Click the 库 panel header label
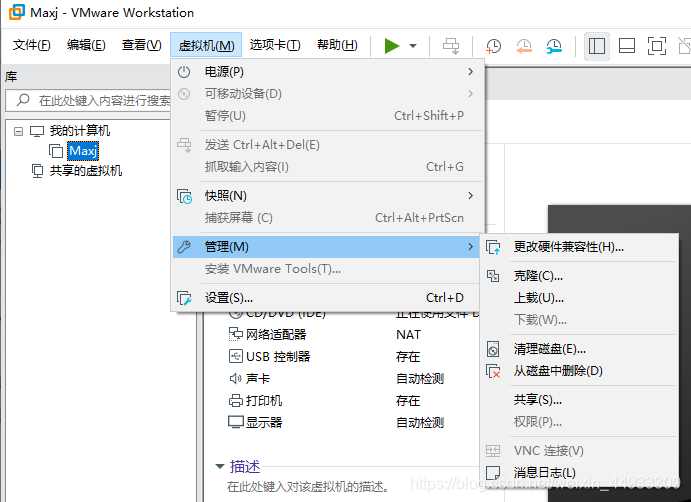The image size is (691, 502). point(11,77)
